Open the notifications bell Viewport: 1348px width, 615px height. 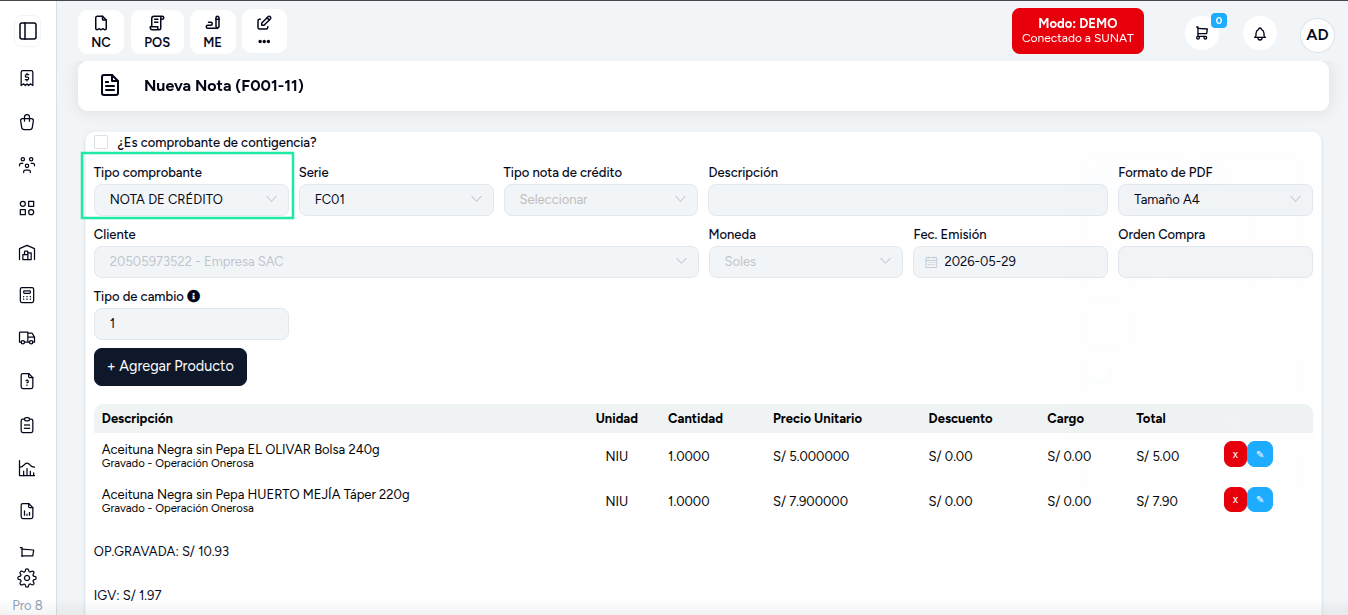(x=1260, y=33)
